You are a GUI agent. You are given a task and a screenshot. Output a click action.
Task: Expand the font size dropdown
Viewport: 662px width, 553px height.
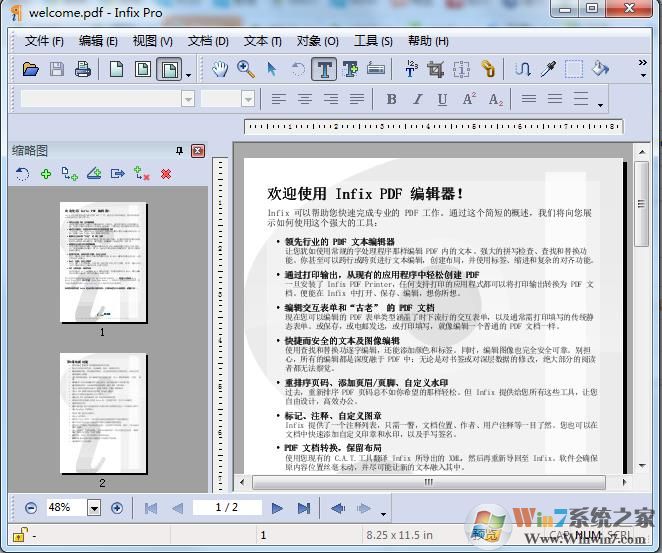tap(248, 99)
